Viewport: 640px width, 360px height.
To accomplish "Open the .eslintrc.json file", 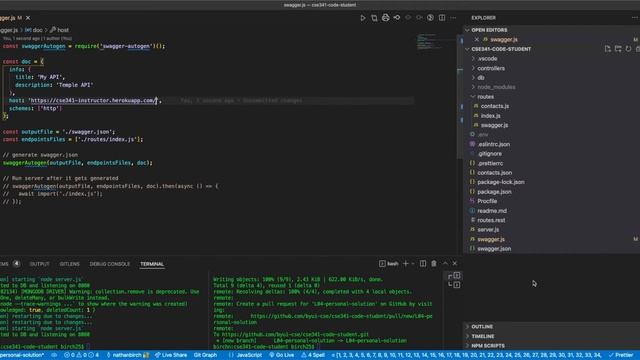I will [x=493, y=144].
